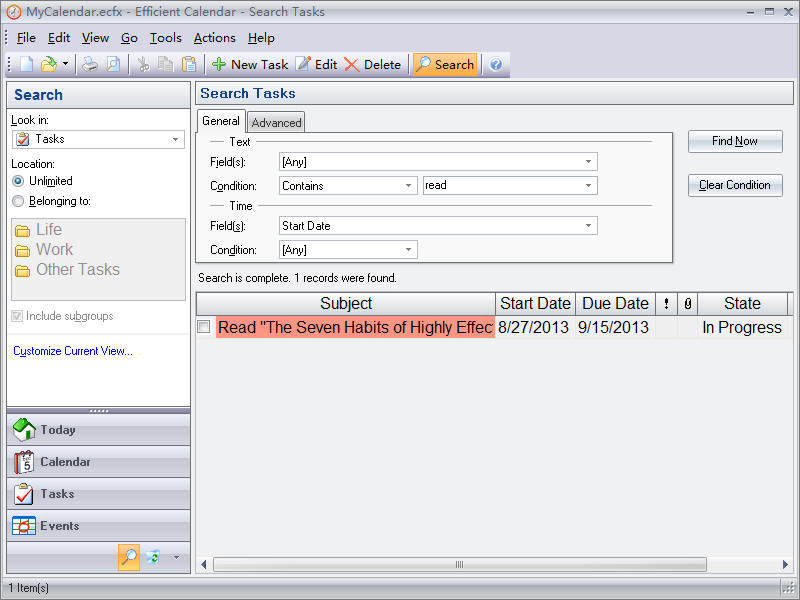Select the Life folder
The height and width of the screenshot is (600, 800).
[x=38, y=230]
